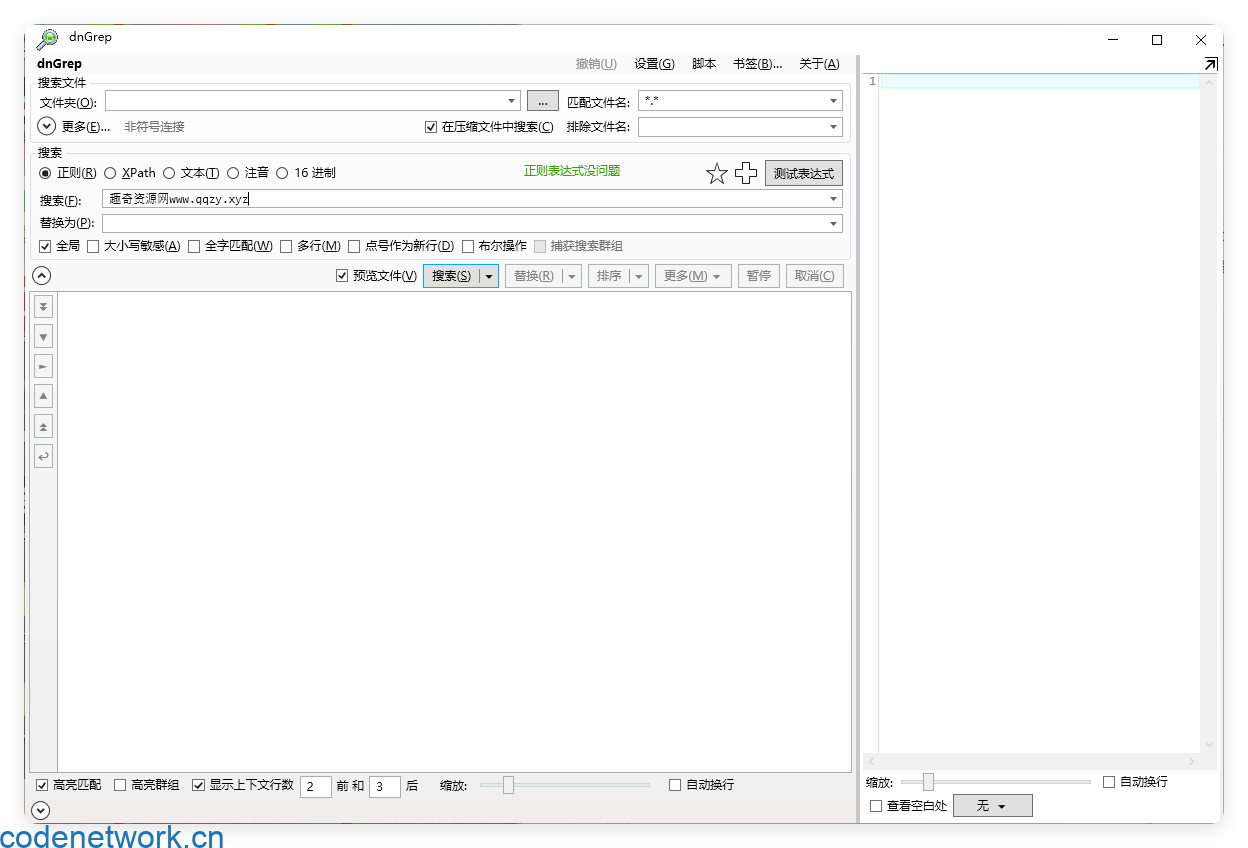Open the 书签(B) menu
Image resolution: width=1248 pixels, height=848 pixels.
pos(759,63)
